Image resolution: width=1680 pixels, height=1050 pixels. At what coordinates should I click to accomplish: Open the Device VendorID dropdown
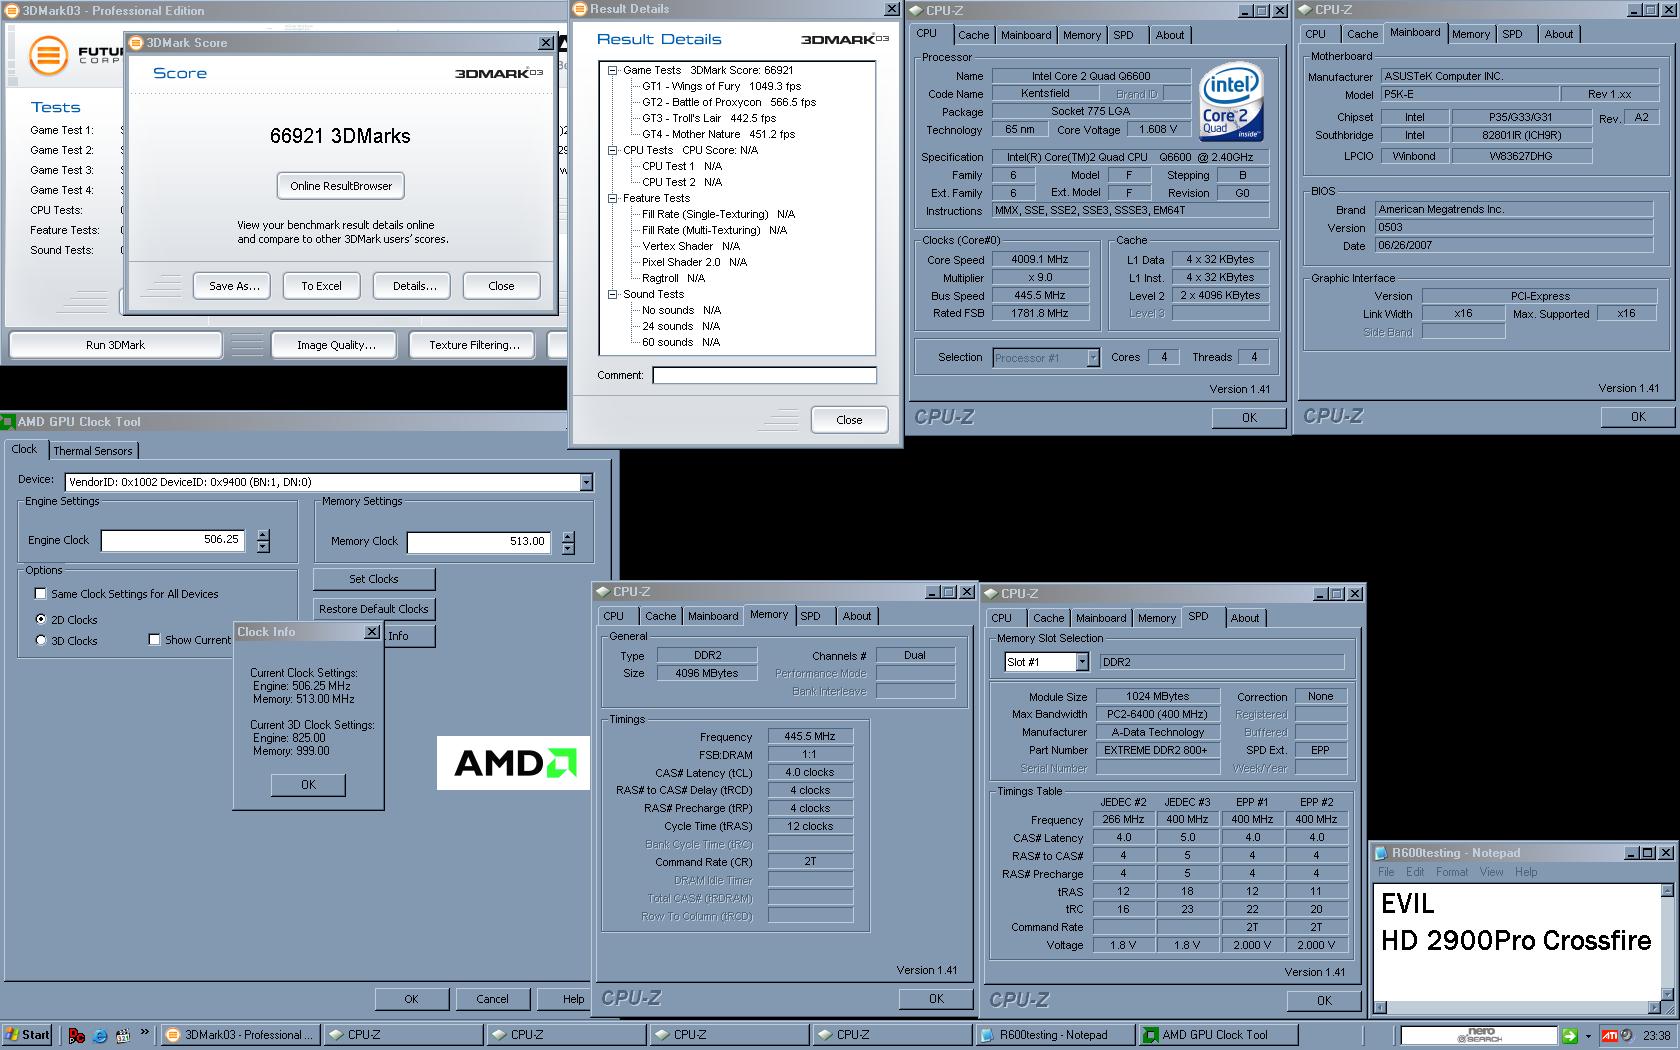coord(586,483)
